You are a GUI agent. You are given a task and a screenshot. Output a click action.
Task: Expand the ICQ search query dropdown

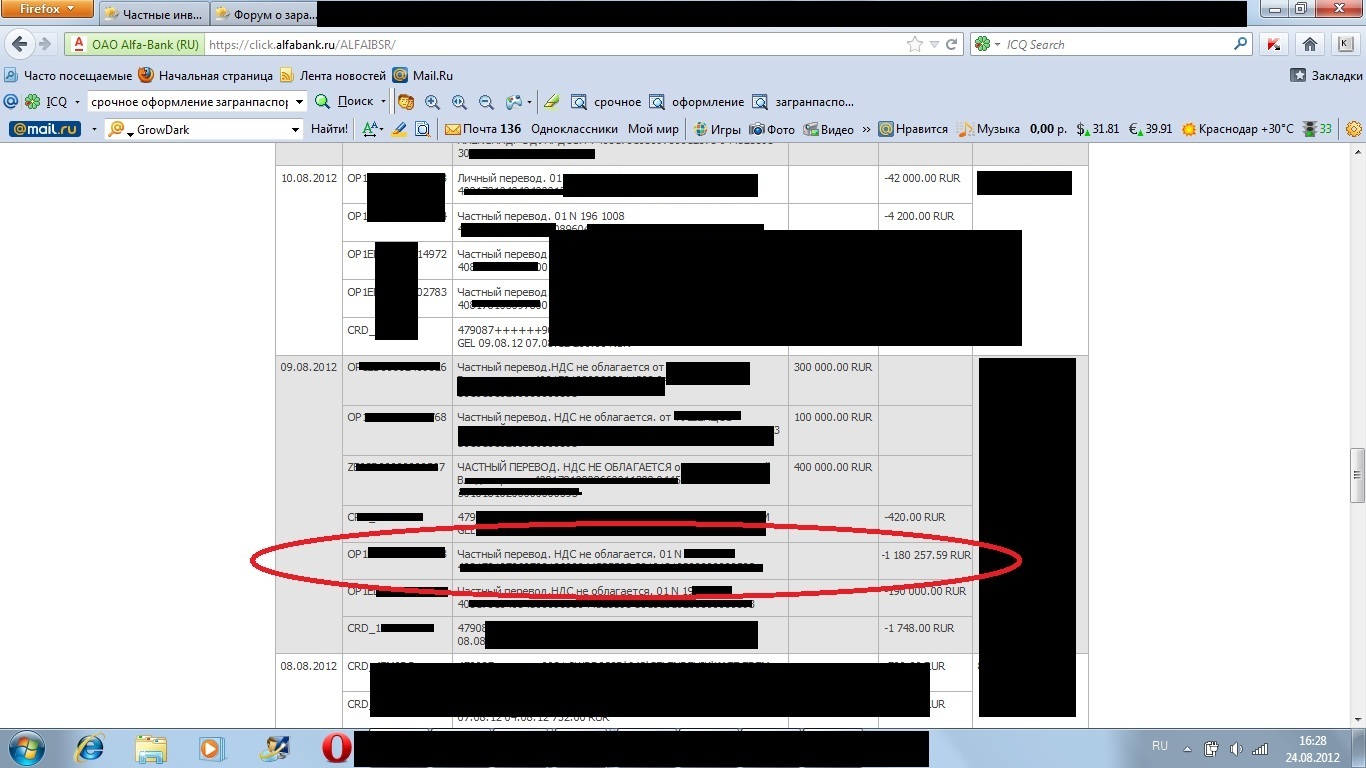[298, 102]
